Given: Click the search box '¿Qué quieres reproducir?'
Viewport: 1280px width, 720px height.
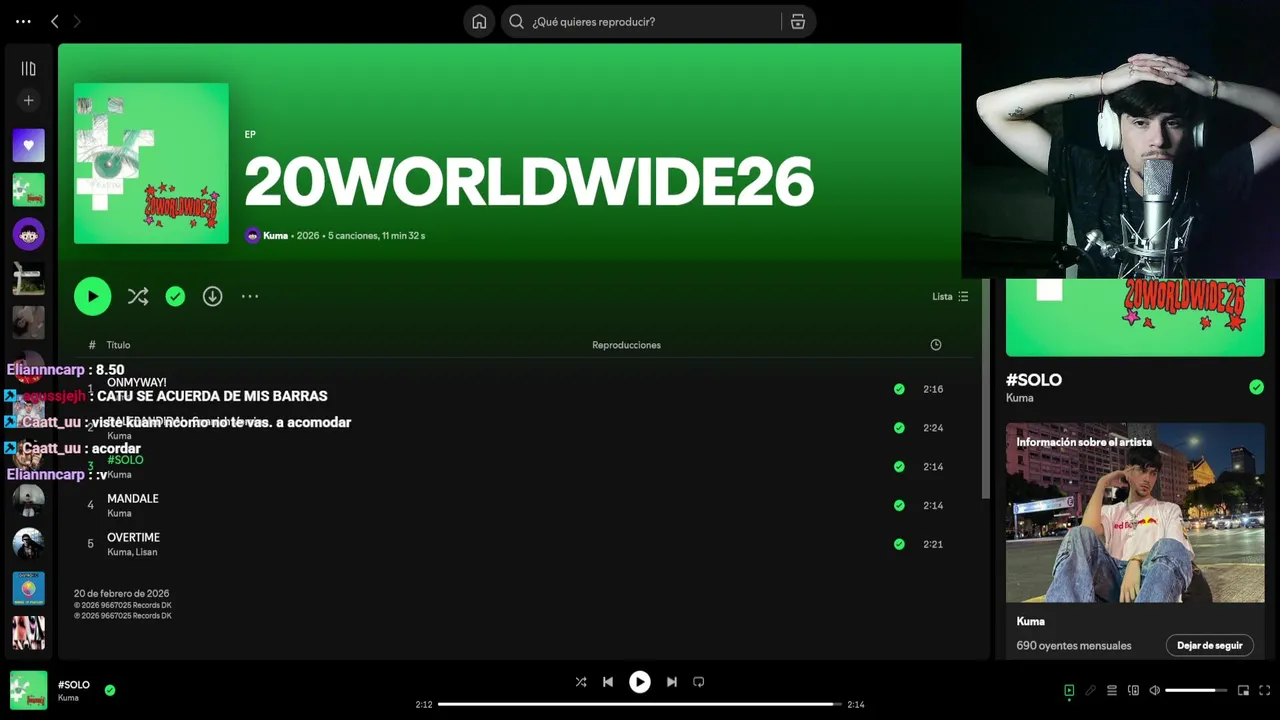Looking at the screenshot, I should (x=641, y=22).
